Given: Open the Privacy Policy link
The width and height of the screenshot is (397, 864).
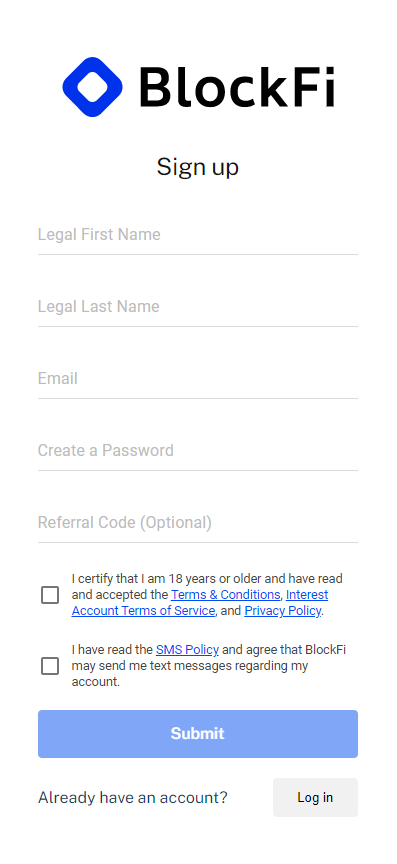Looking at the screenshot, I should coord(282,611).
